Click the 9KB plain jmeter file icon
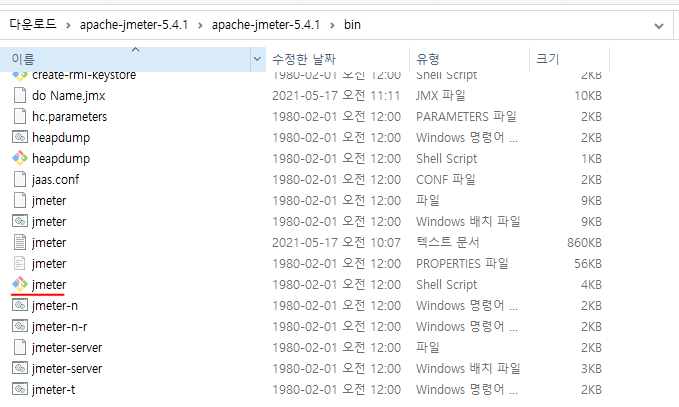Viewport: 679px width, 407px height. (20, 200)
